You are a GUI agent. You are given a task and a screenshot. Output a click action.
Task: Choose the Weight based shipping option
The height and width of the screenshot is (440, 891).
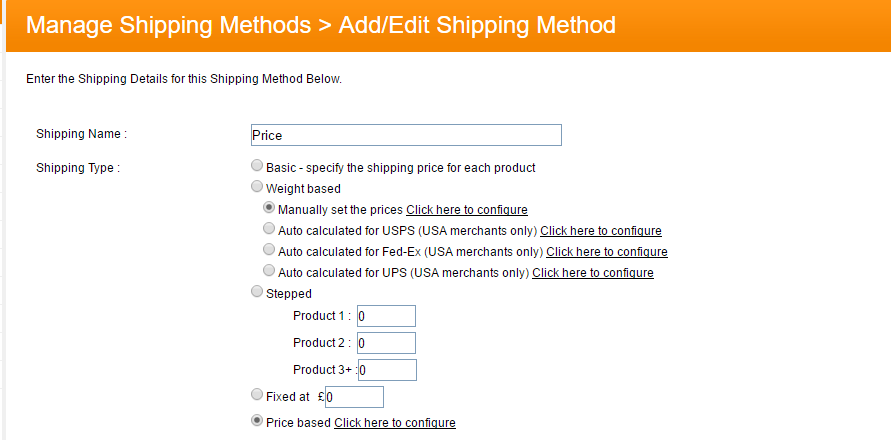(258, 187)
